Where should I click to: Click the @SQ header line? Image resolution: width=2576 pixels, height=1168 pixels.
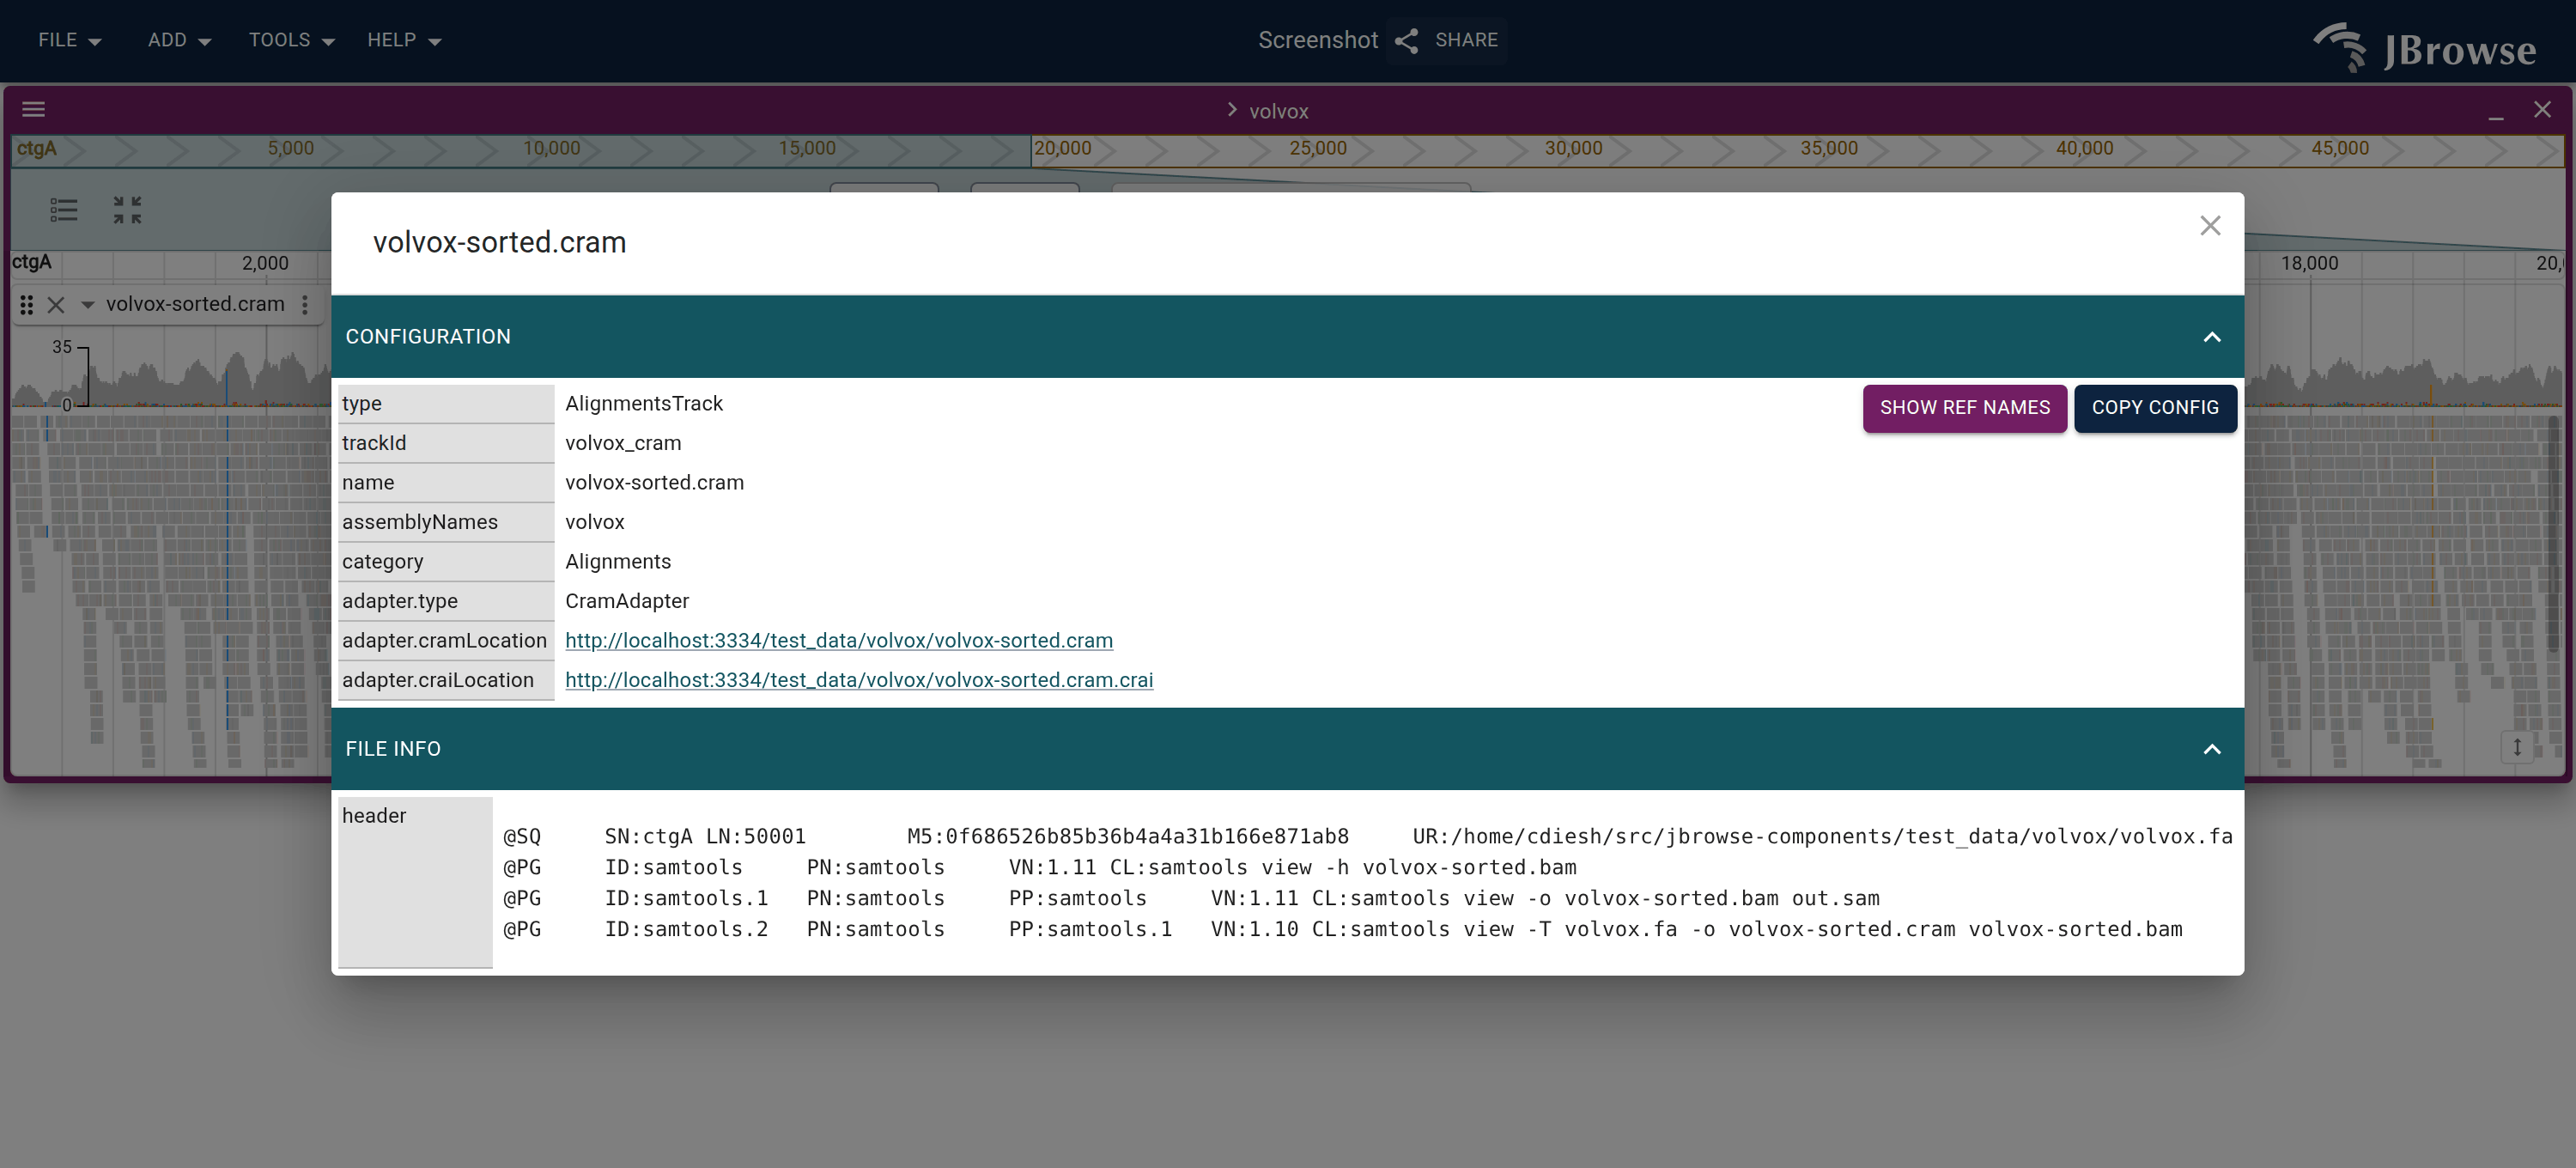tap(1367, 837)
